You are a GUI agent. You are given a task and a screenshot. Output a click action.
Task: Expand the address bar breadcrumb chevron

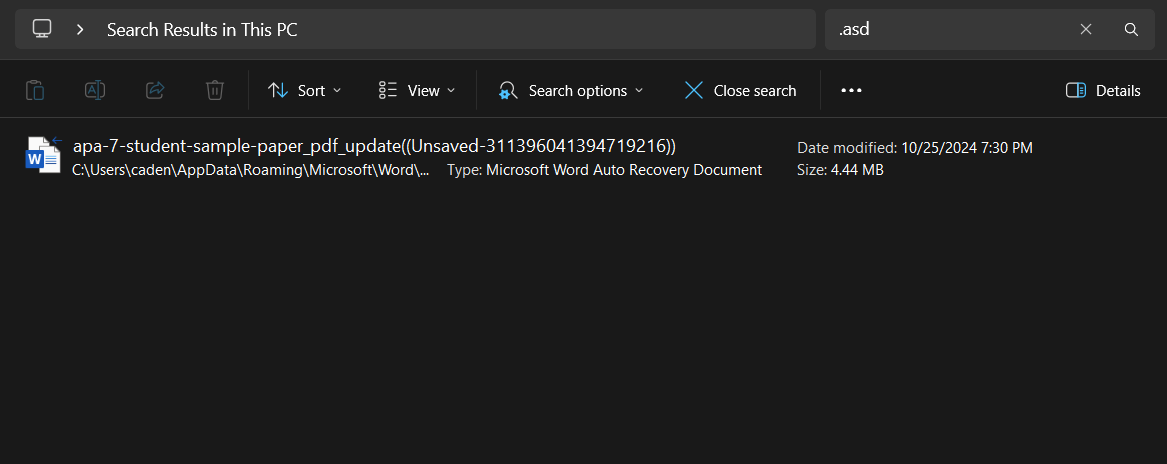point(80,29)
